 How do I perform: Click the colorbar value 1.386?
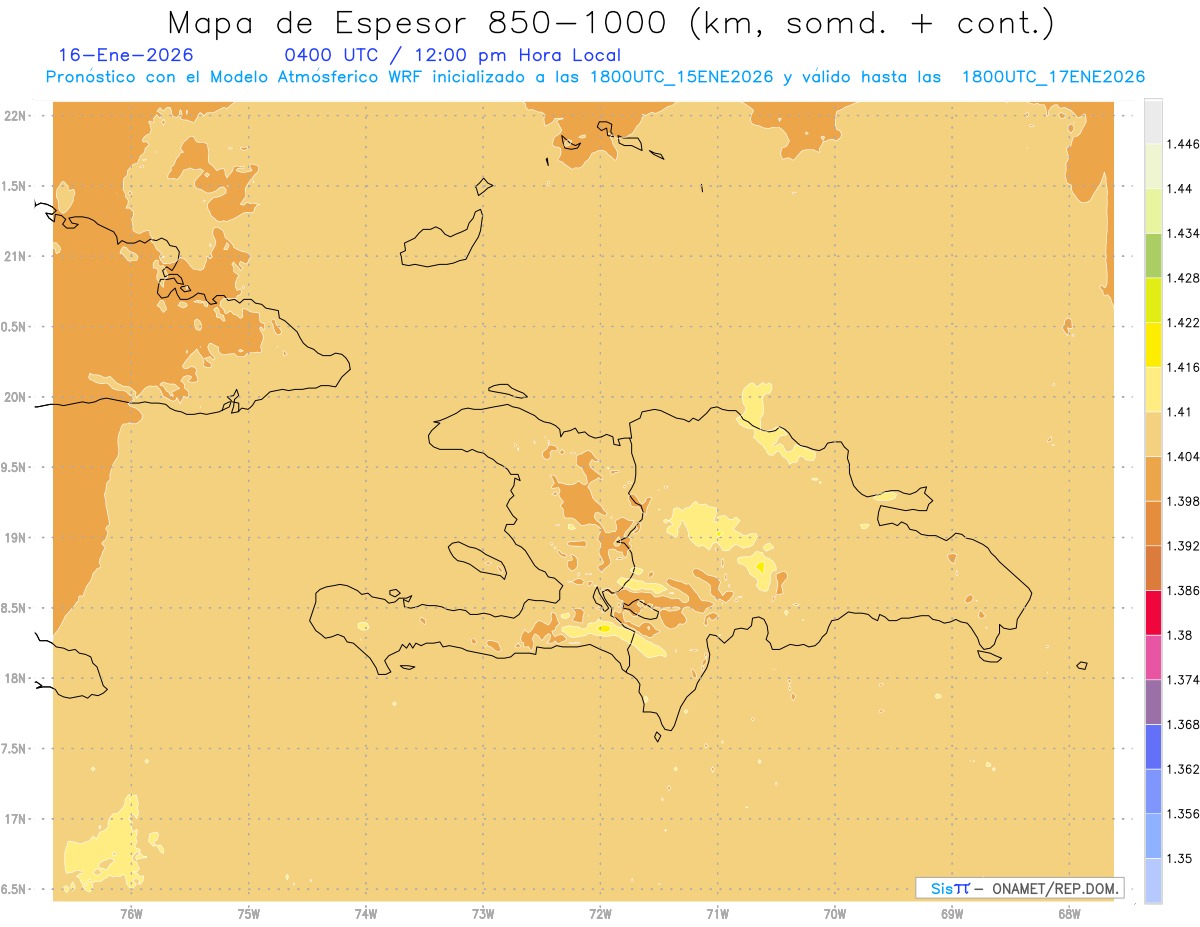[x=1185, y=590]
